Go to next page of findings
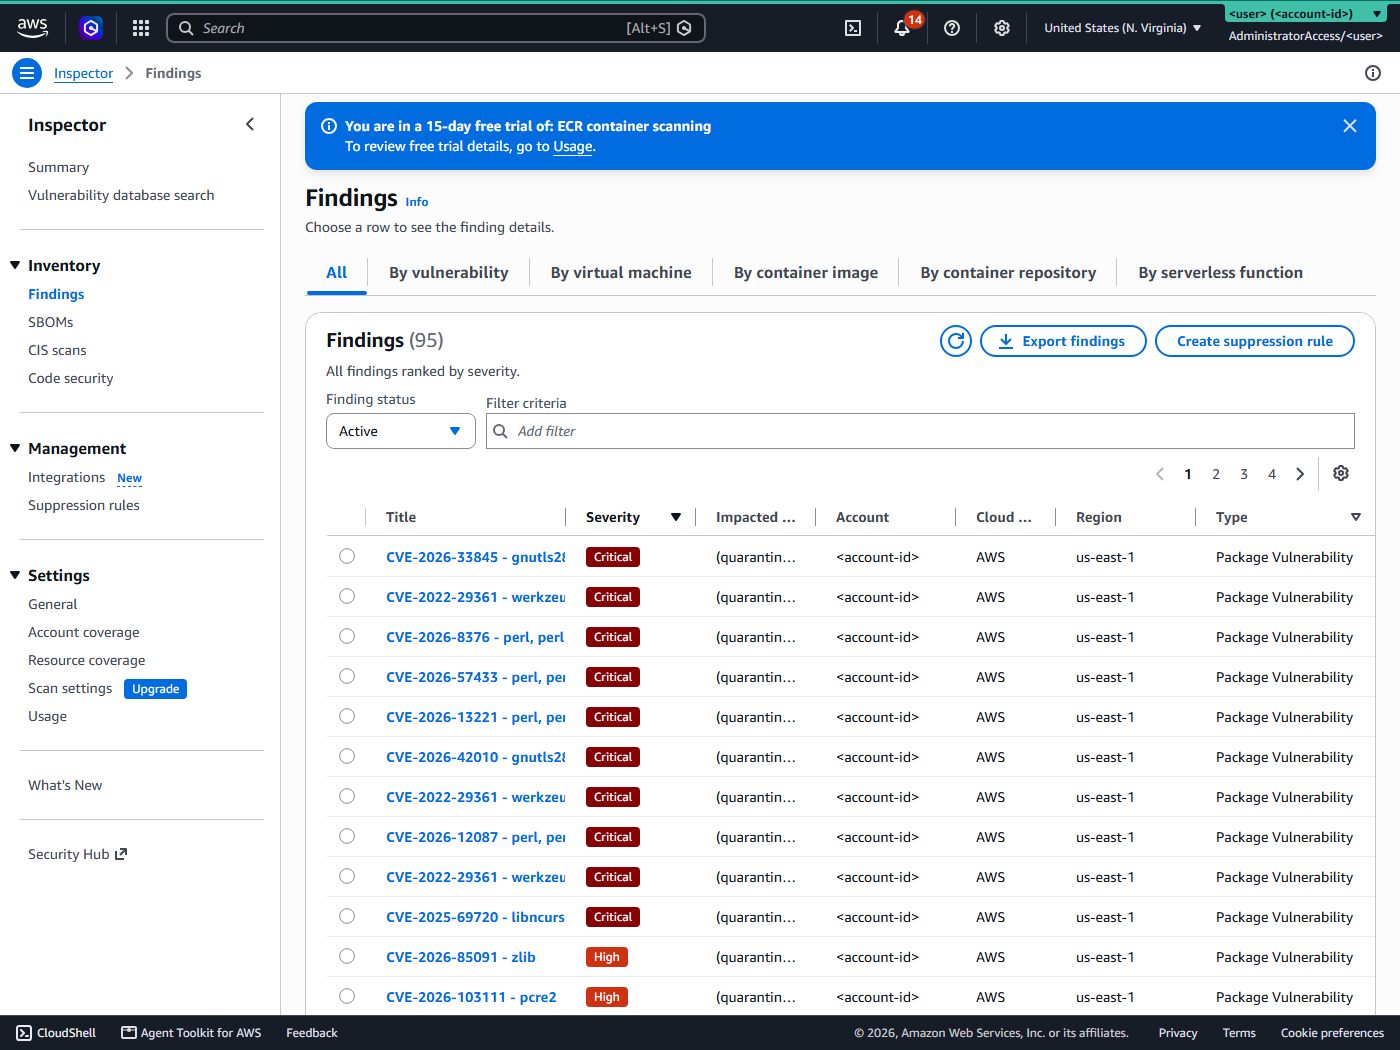 tap(1300, 474)
